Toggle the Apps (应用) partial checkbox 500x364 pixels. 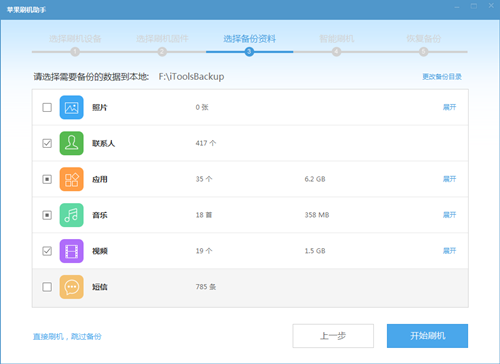(x=47, y=179)
